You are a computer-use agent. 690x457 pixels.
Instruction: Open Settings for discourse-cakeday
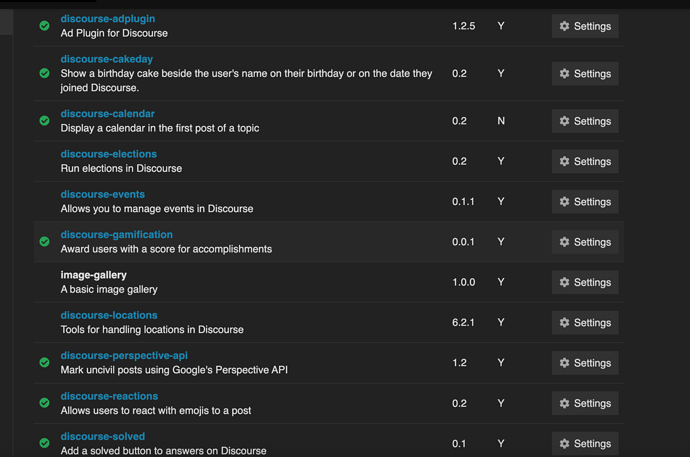click(585, 73)
